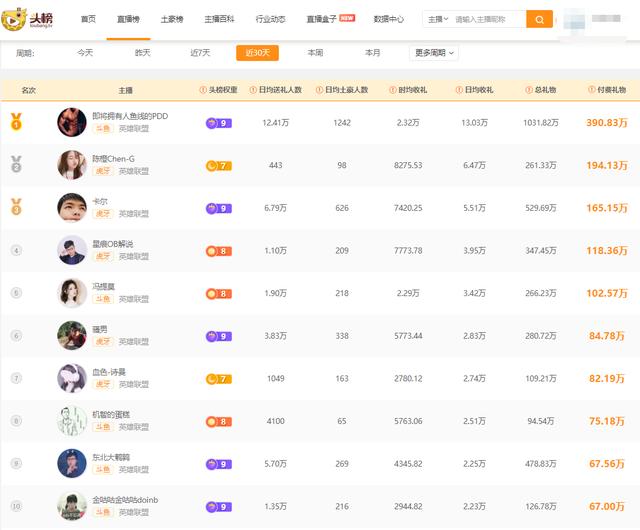Click level 7 badge in 血色-诗昊 row
This screenshot has height=530, width=640.
click(x=219, y=379)
